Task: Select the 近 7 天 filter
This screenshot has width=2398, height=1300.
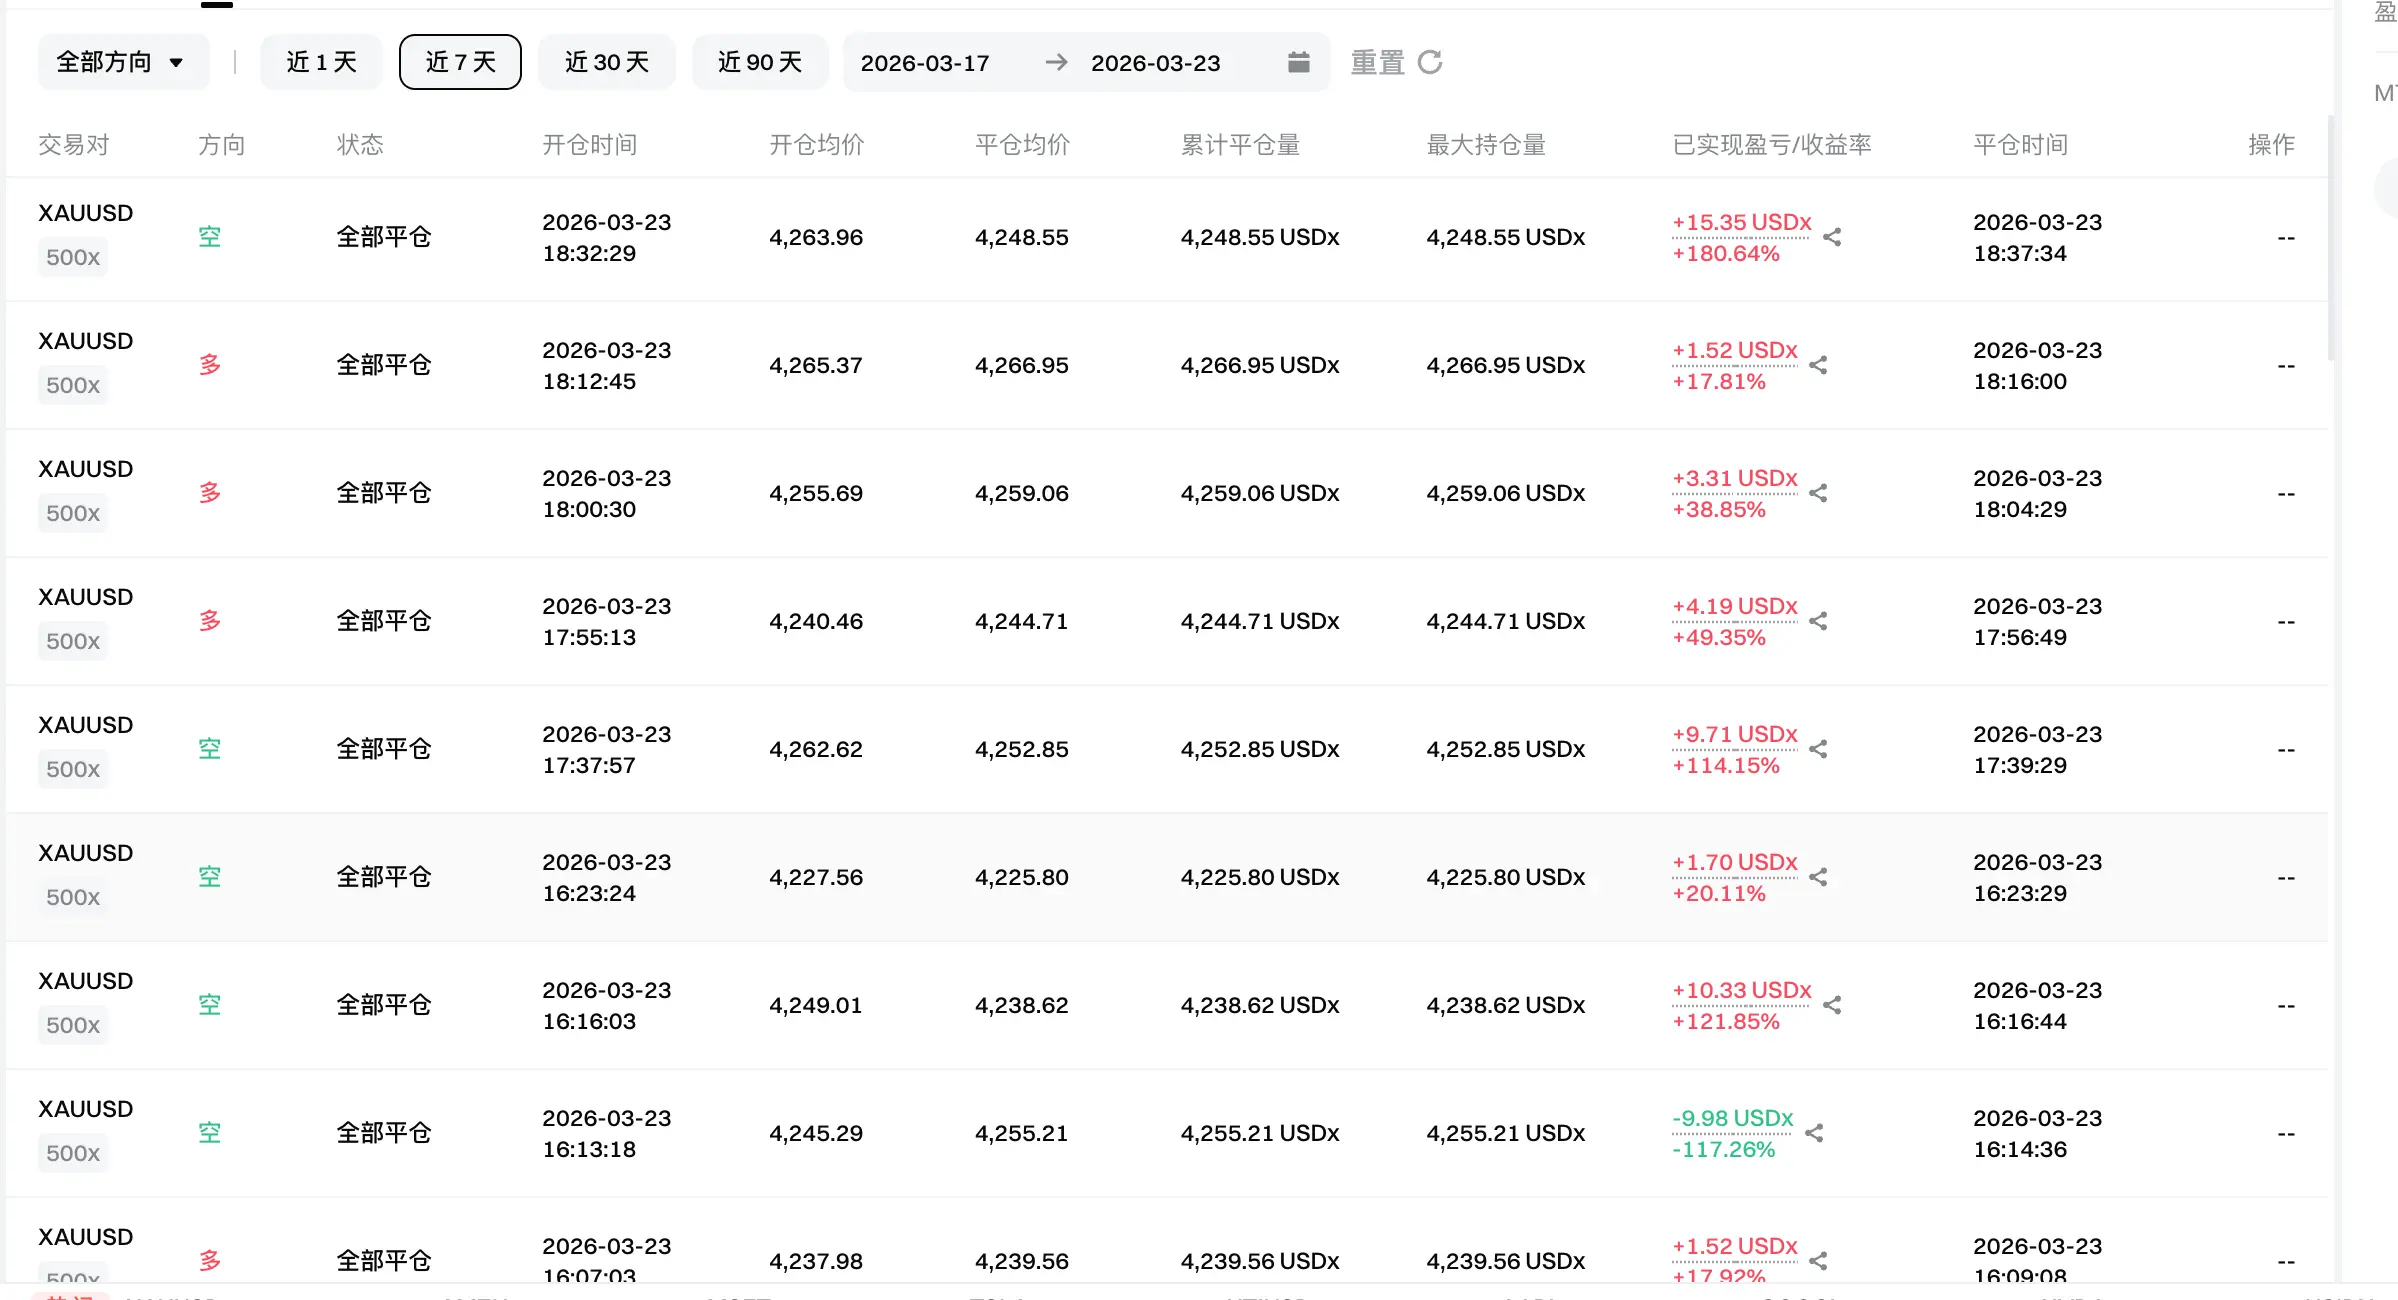Action: (460, 62)
